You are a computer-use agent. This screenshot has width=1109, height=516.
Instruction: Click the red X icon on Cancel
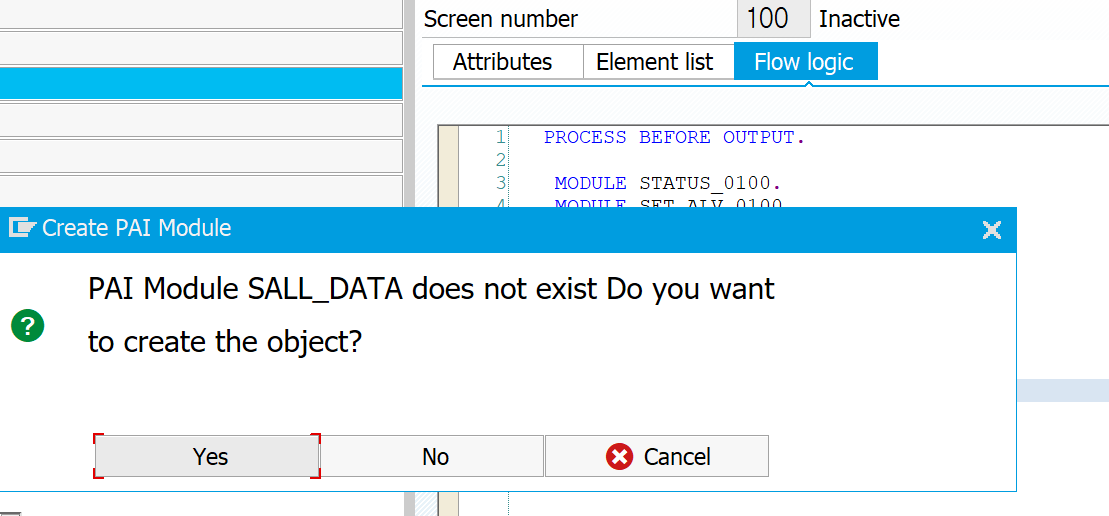pyautogui.click(x=620, y=457)
